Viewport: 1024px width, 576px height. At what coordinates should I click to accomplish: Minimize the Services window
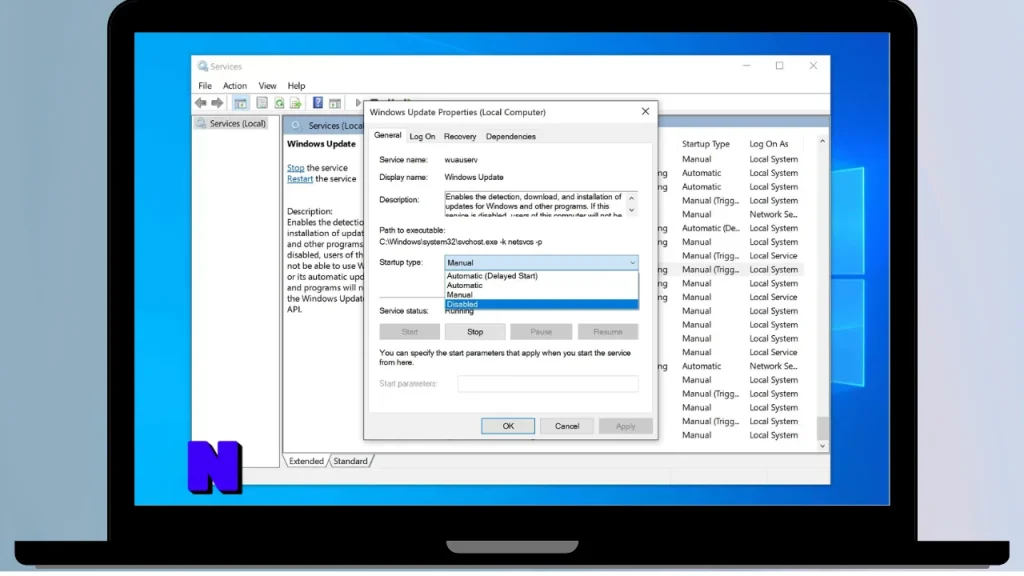(746, 66)
